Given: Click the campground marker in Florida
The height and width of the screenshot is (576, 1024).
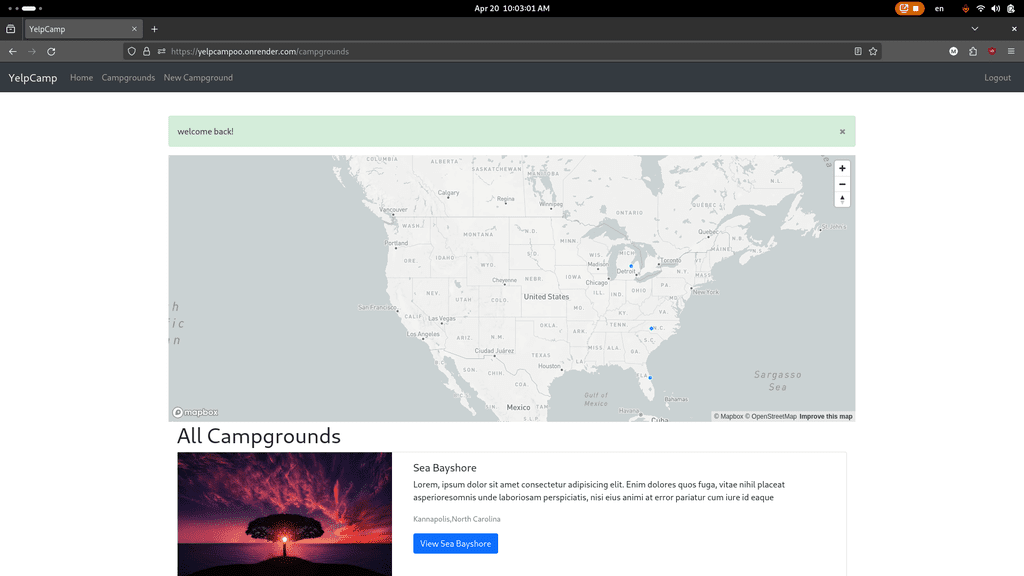Looking at the screenshot, I should point(650,378).
